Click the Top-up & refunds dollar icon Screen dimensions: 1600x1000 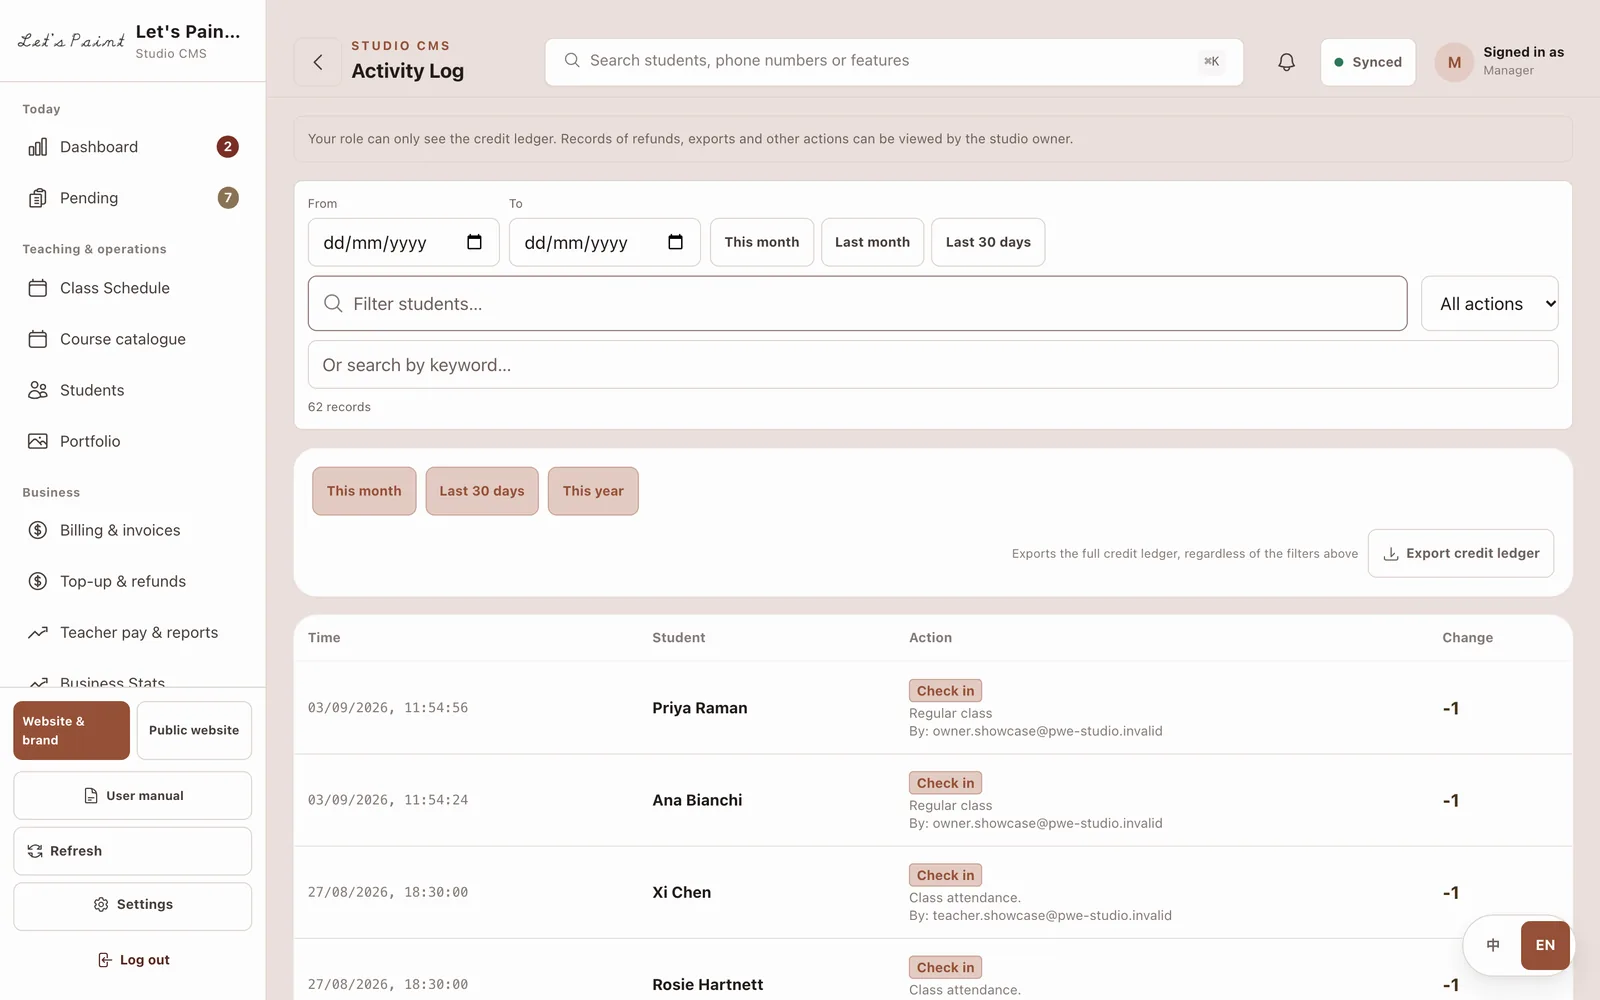click(x=38, y=581)
